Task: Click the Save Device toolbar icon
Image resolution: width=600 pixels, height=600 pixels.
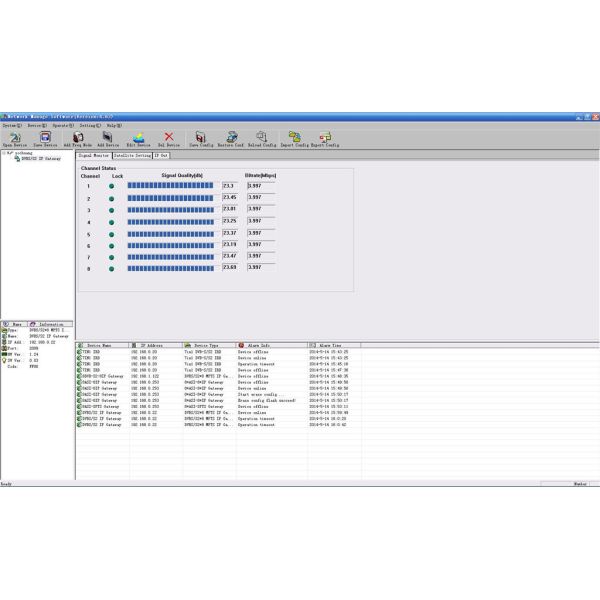Action: point(44,138)
